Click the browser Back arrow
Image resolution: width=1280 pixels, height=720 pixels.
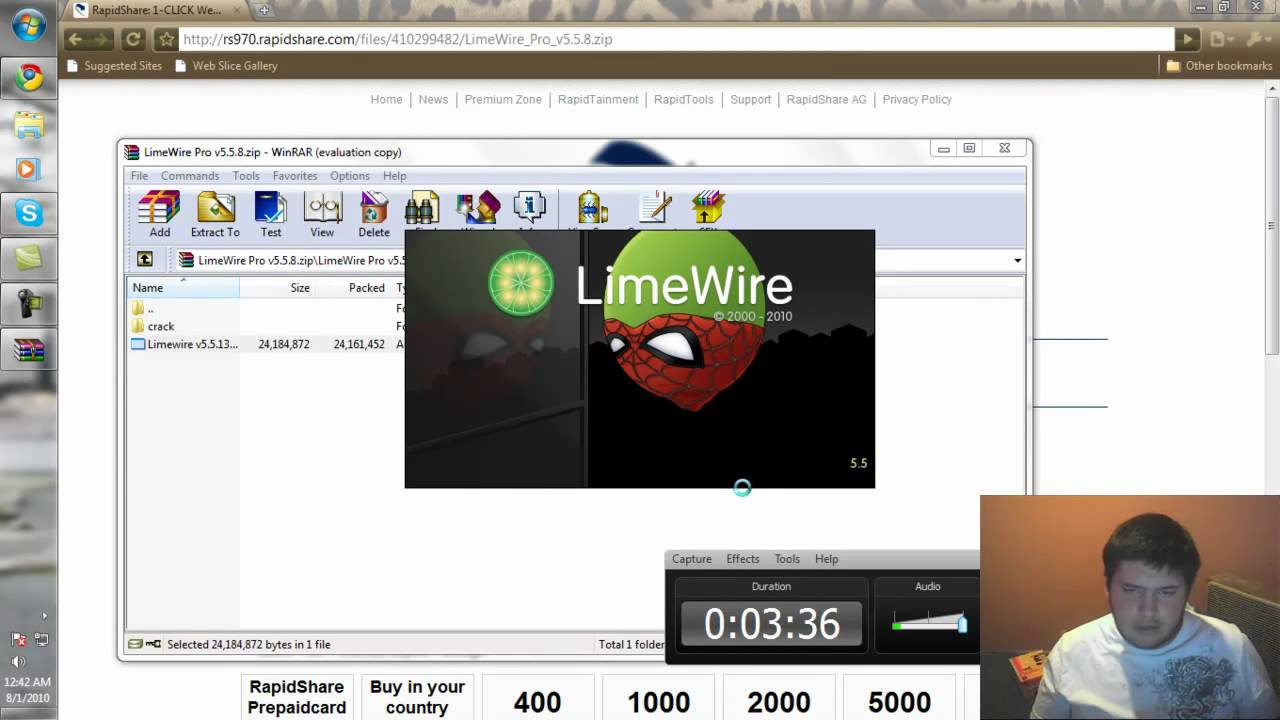pos(75,40)
